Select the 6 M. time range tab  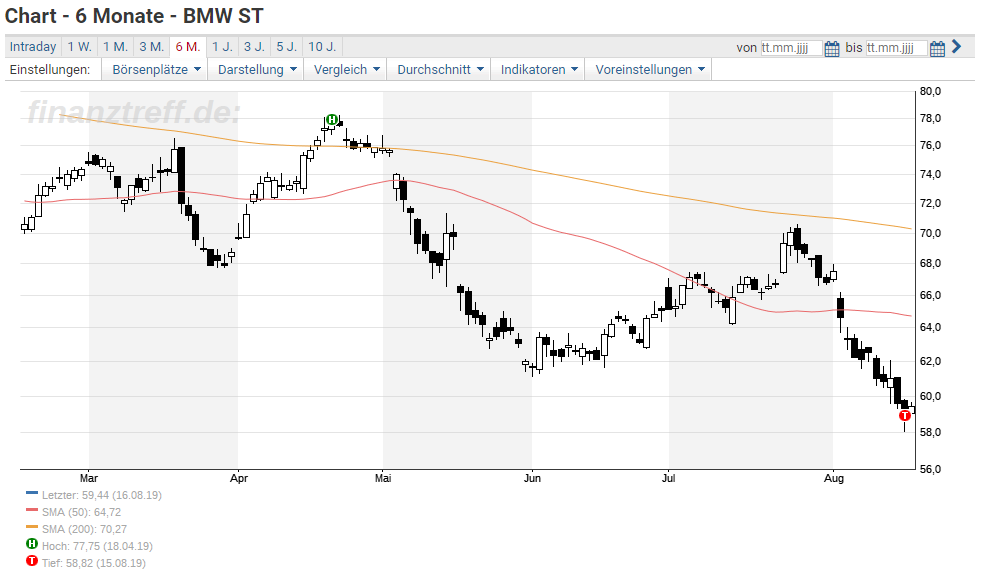(188, 46)
